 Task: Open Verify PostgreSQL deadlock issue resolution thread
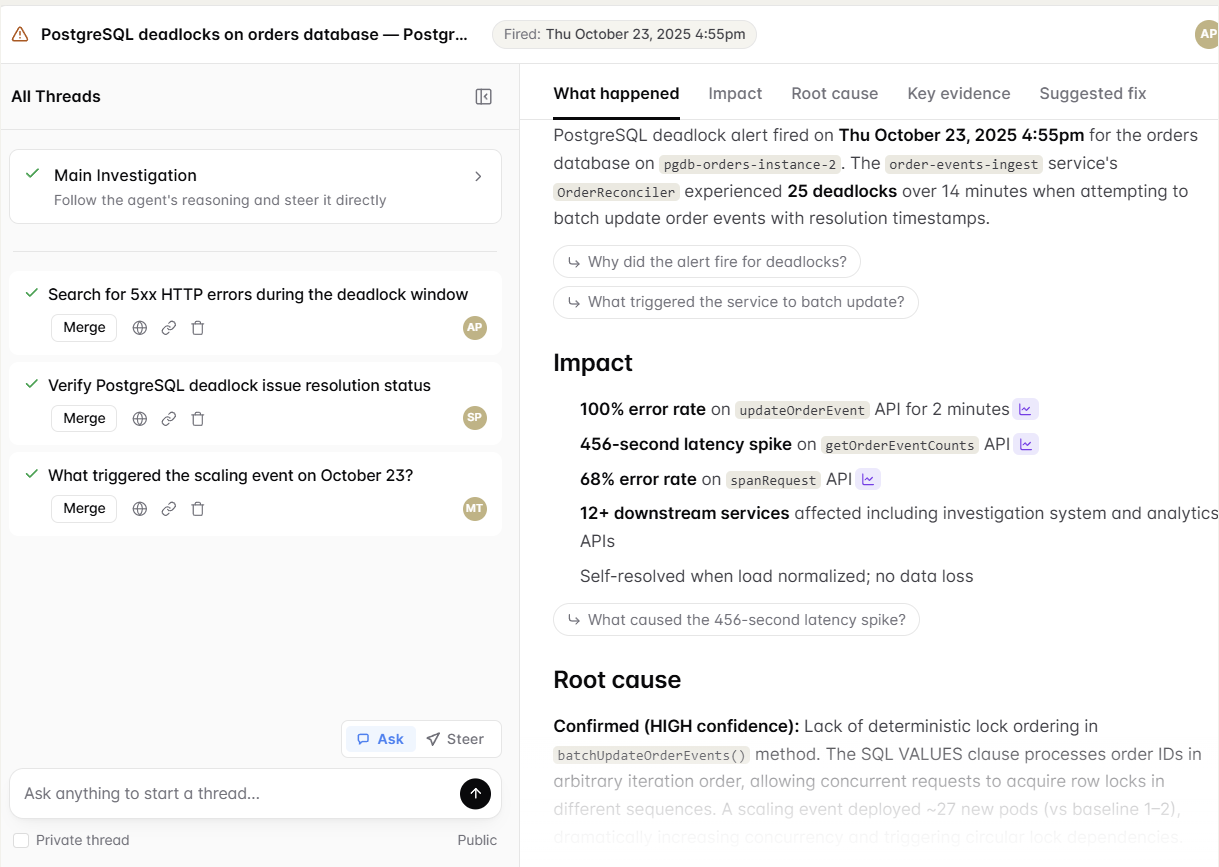click(239, 385)
